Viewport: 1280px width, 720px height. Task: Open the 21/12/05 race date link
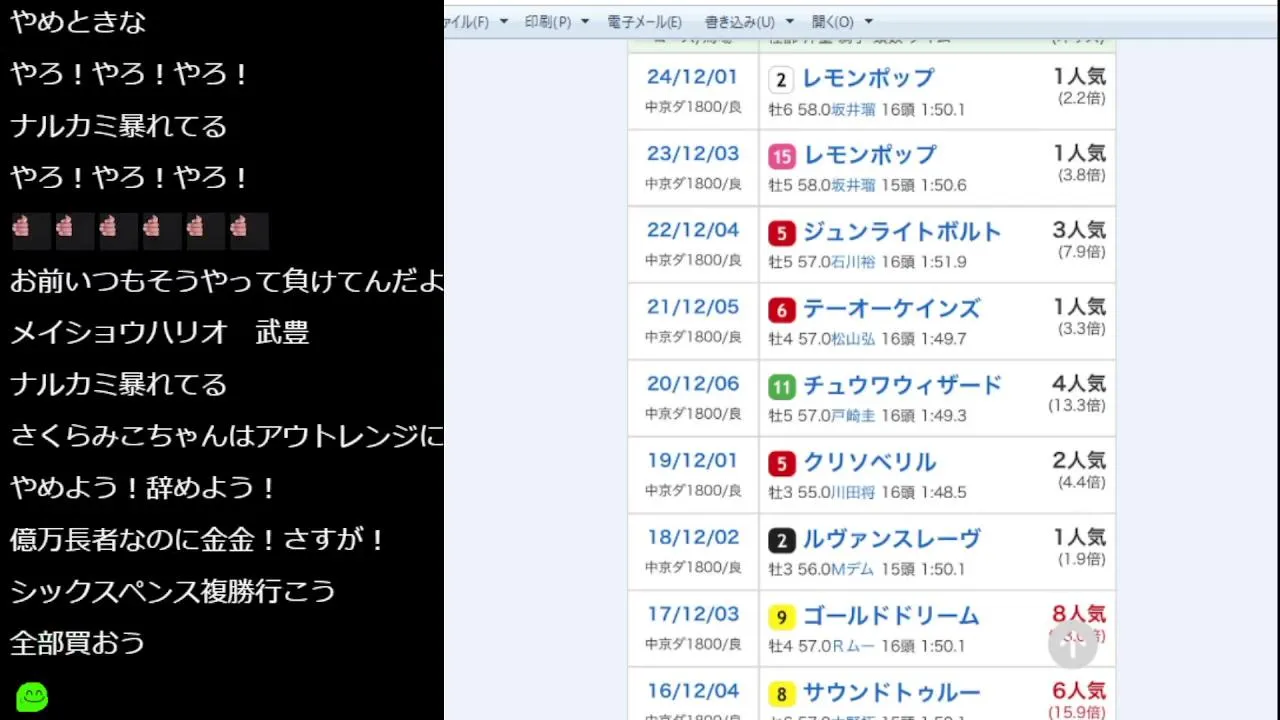point(692,308)
